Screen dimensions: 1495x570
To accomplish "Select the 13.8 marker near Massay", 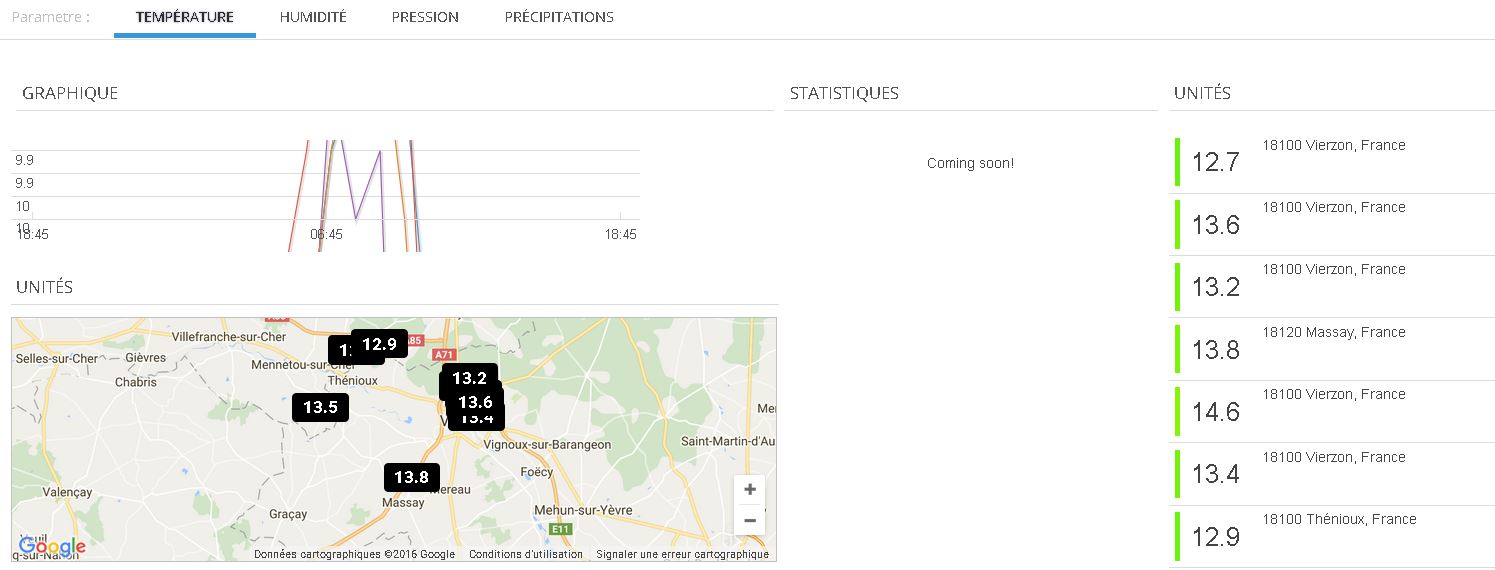I will click(411, 478).
